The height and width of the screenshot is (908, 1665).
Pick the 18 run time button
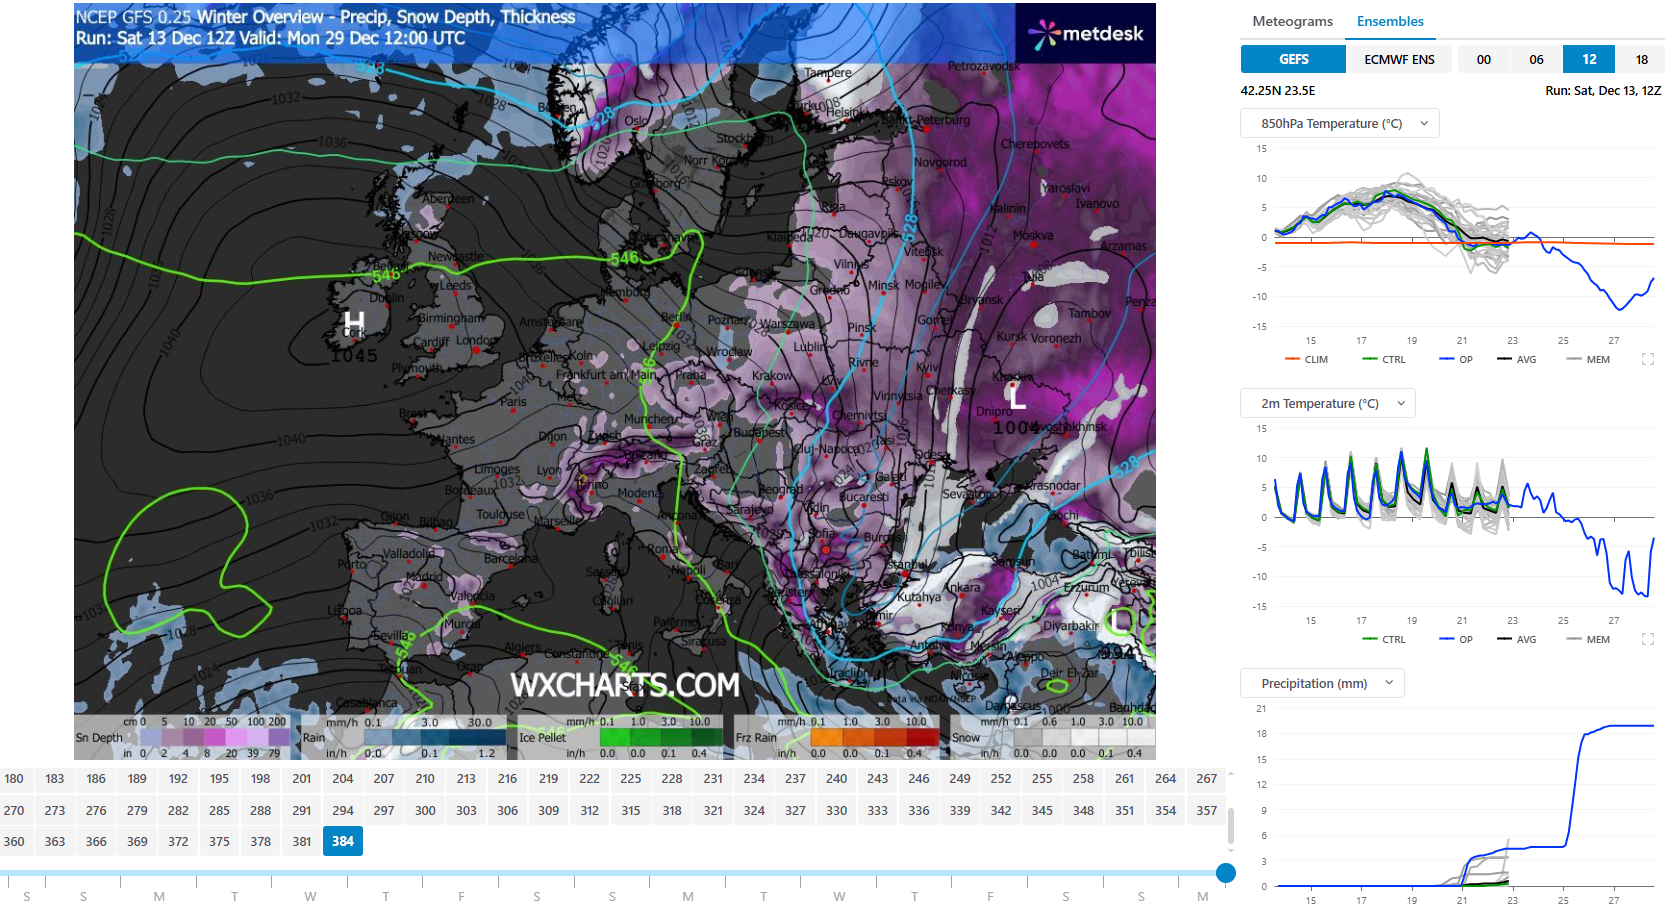coord(1641,60)
